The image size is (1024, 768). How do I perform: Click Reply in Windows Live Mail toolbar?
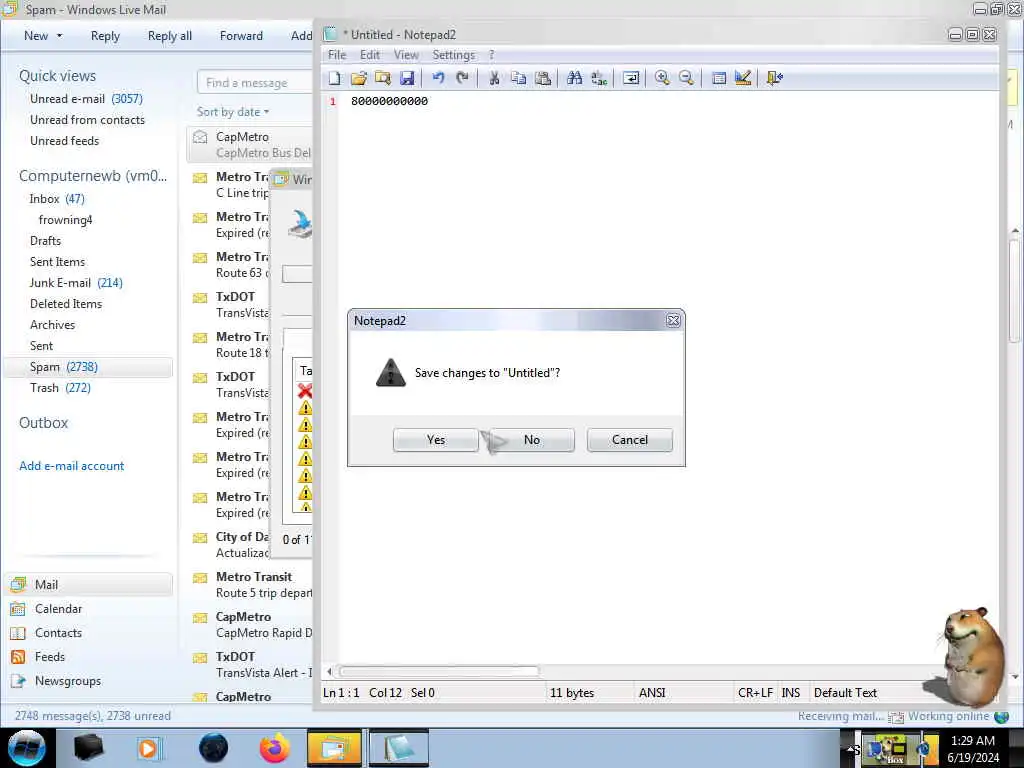click(x=105, y=36)
